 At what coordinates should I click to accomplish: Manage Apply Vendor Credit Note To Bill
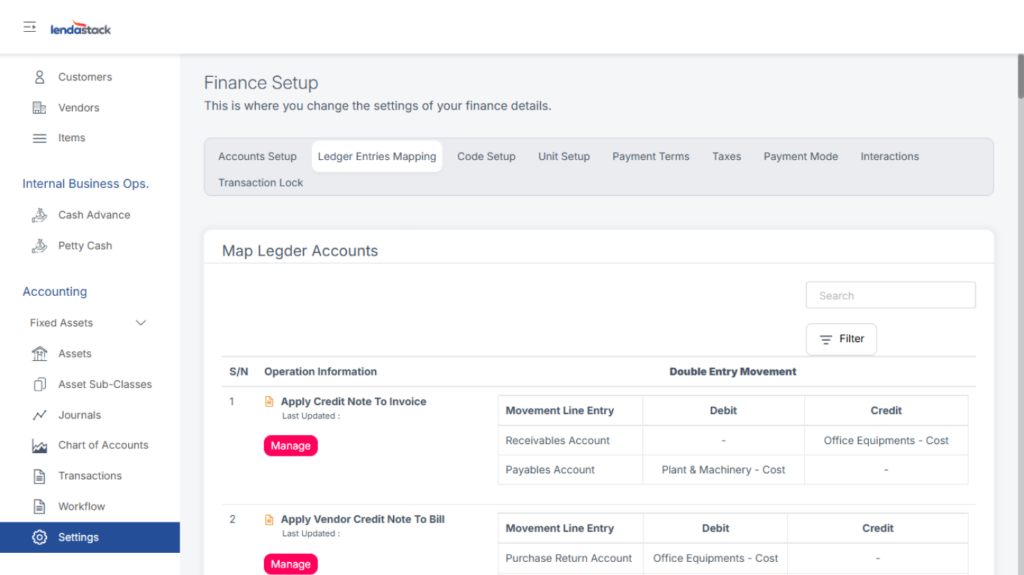[x=290, y=564]
